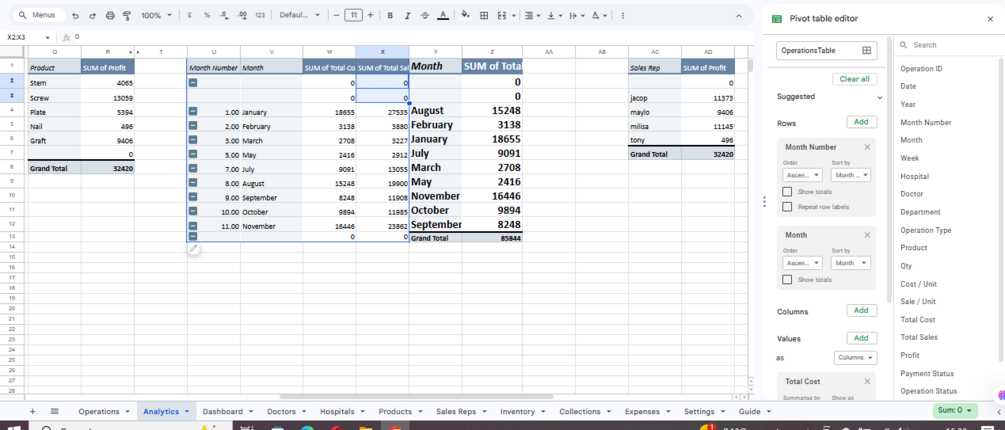Add a Rows field
This screenshot has width=1005, height=430.
[x=861, y=122]
